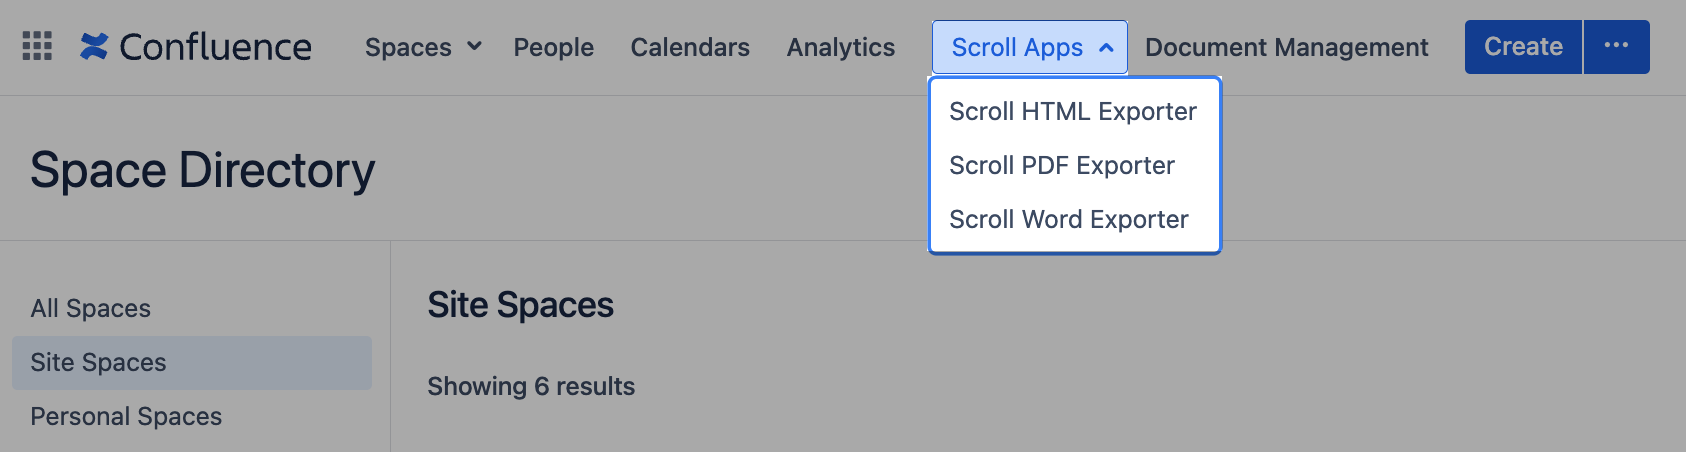Select Scroll HTML Exporter
1686x452 pixels.
(1075, 111)
